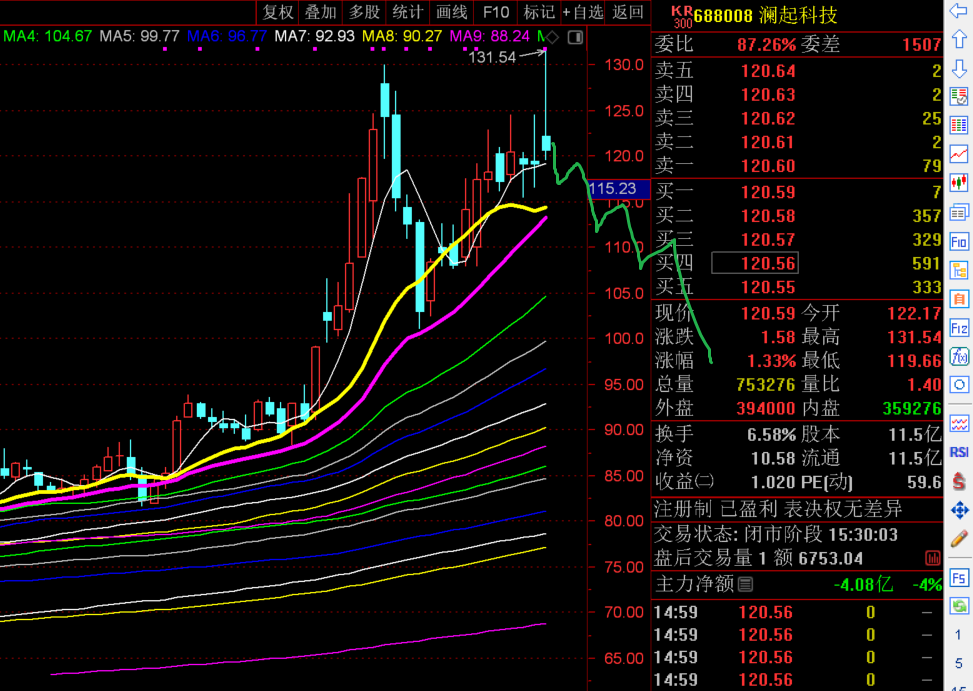Viewport: 973px width, 691px height.
Task: Select the 5-minute period in the sidebar
Action: click(959, 663)
